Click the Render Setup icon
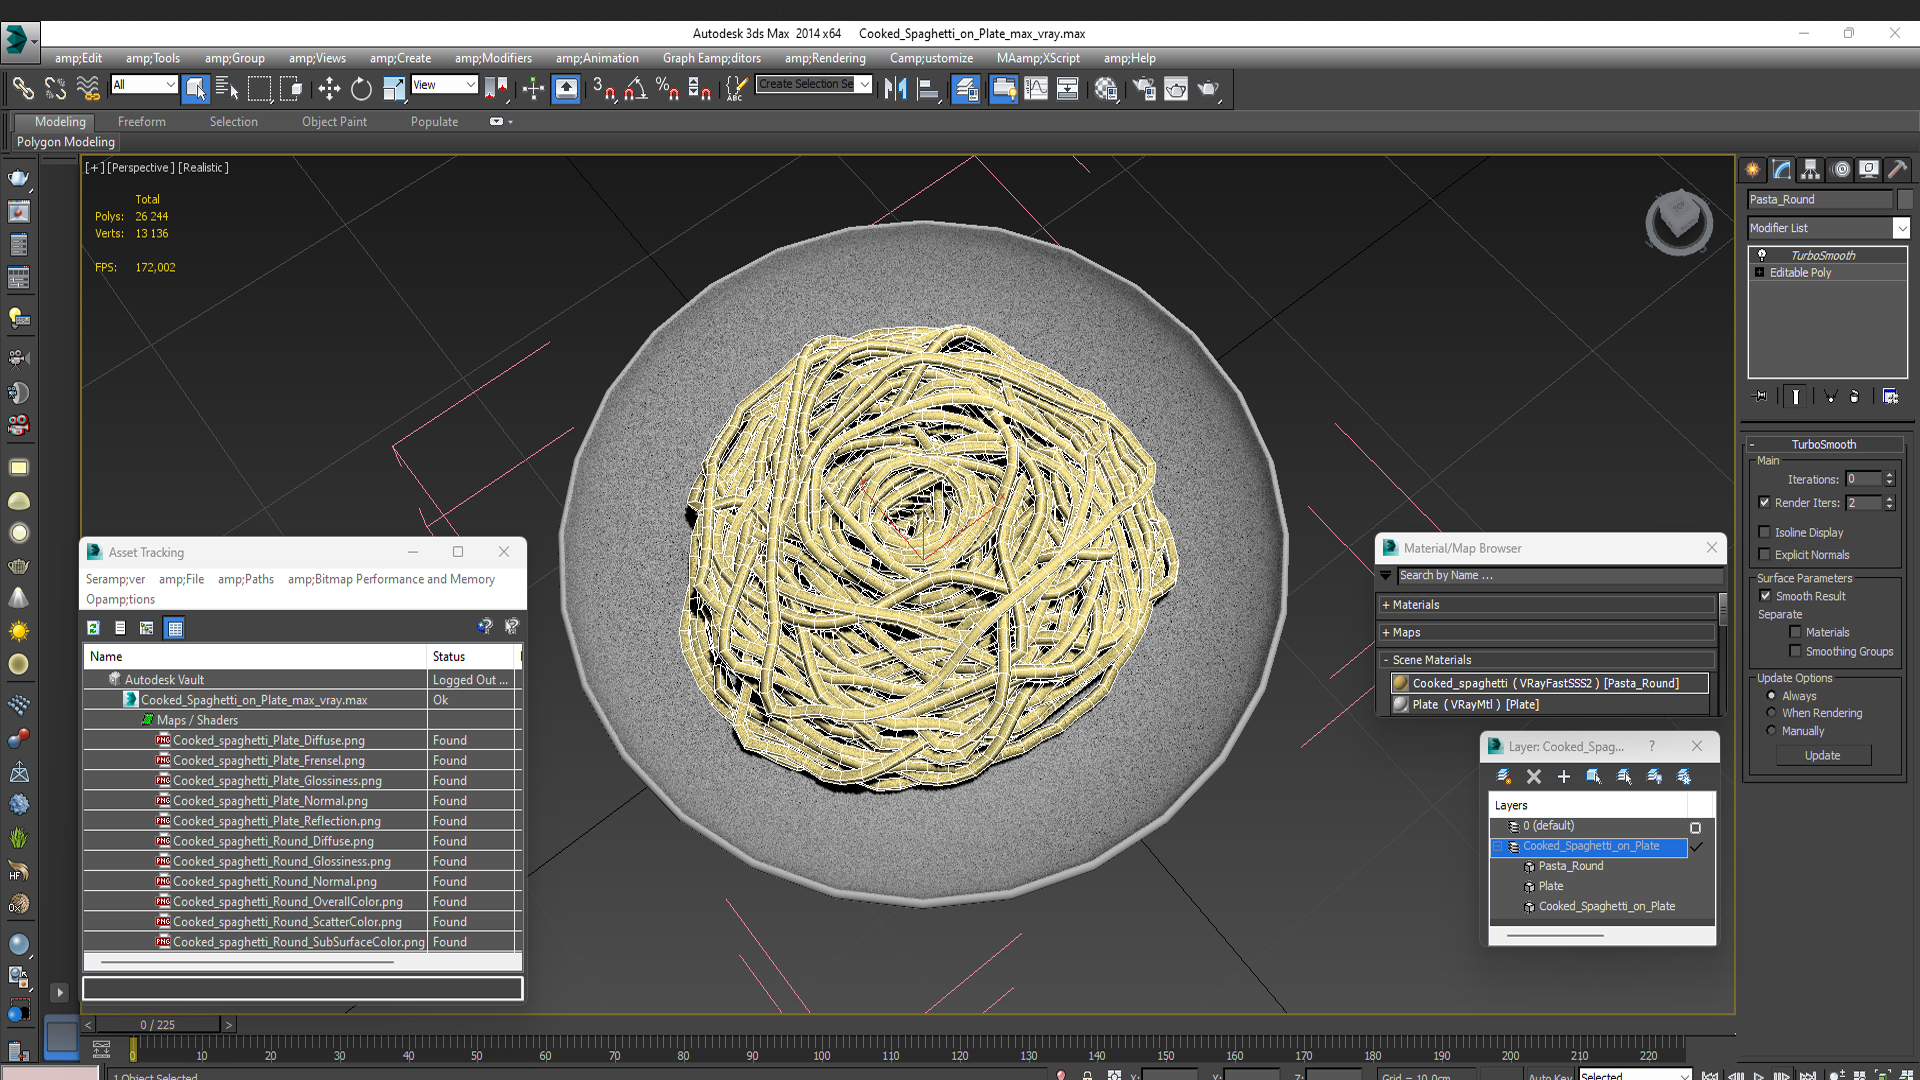This screenshot has height=1080, width=1920. coord(1144,89)
